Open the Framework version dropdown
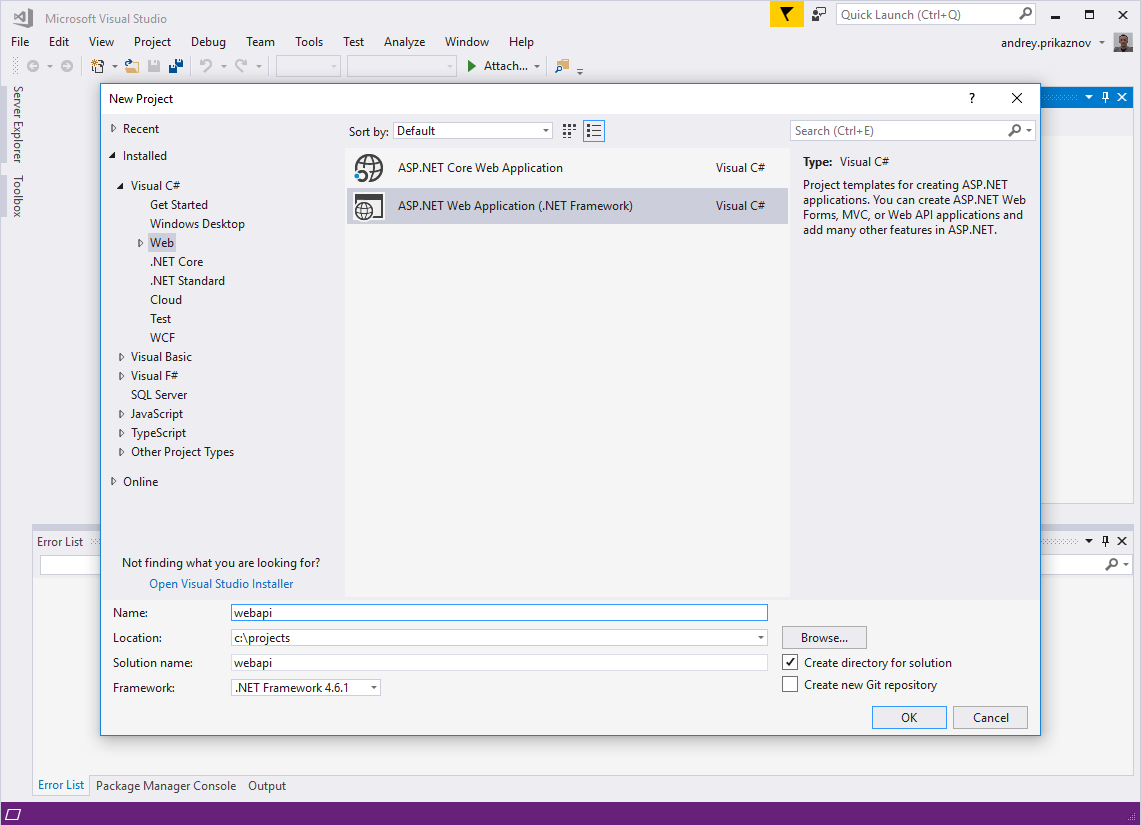This screenshot has height=825, width=1141. pyautogui.click(x=306, y=688)
